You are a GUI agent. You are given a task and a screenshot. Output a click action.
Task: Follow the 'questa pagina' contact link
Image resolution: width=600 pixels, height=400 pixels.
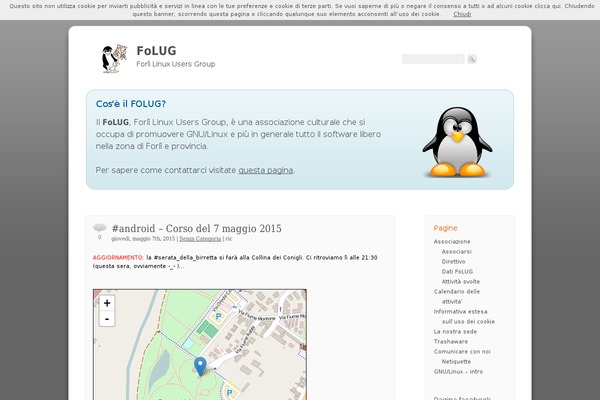pos(266,170)
